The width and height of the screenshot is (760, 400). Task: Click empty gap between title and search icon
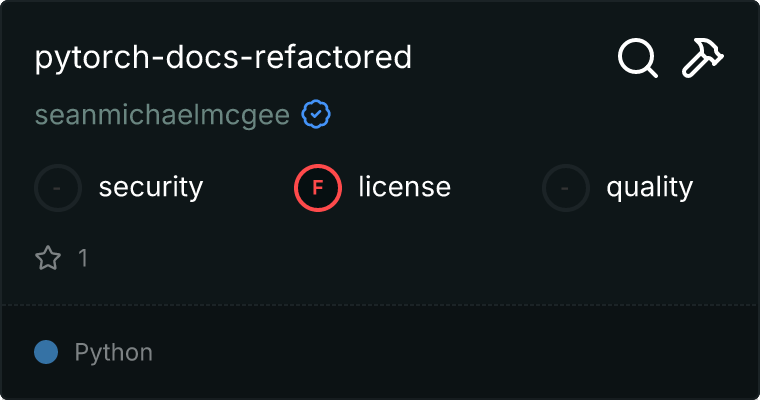[x=510, y=57]
